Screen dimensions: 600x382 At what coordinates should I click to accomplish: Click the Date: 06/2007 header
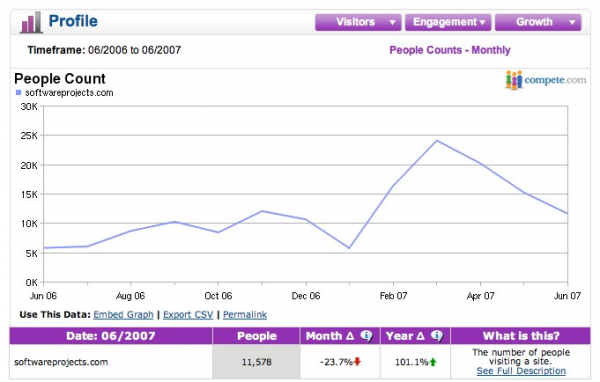(x=111, y=336)
